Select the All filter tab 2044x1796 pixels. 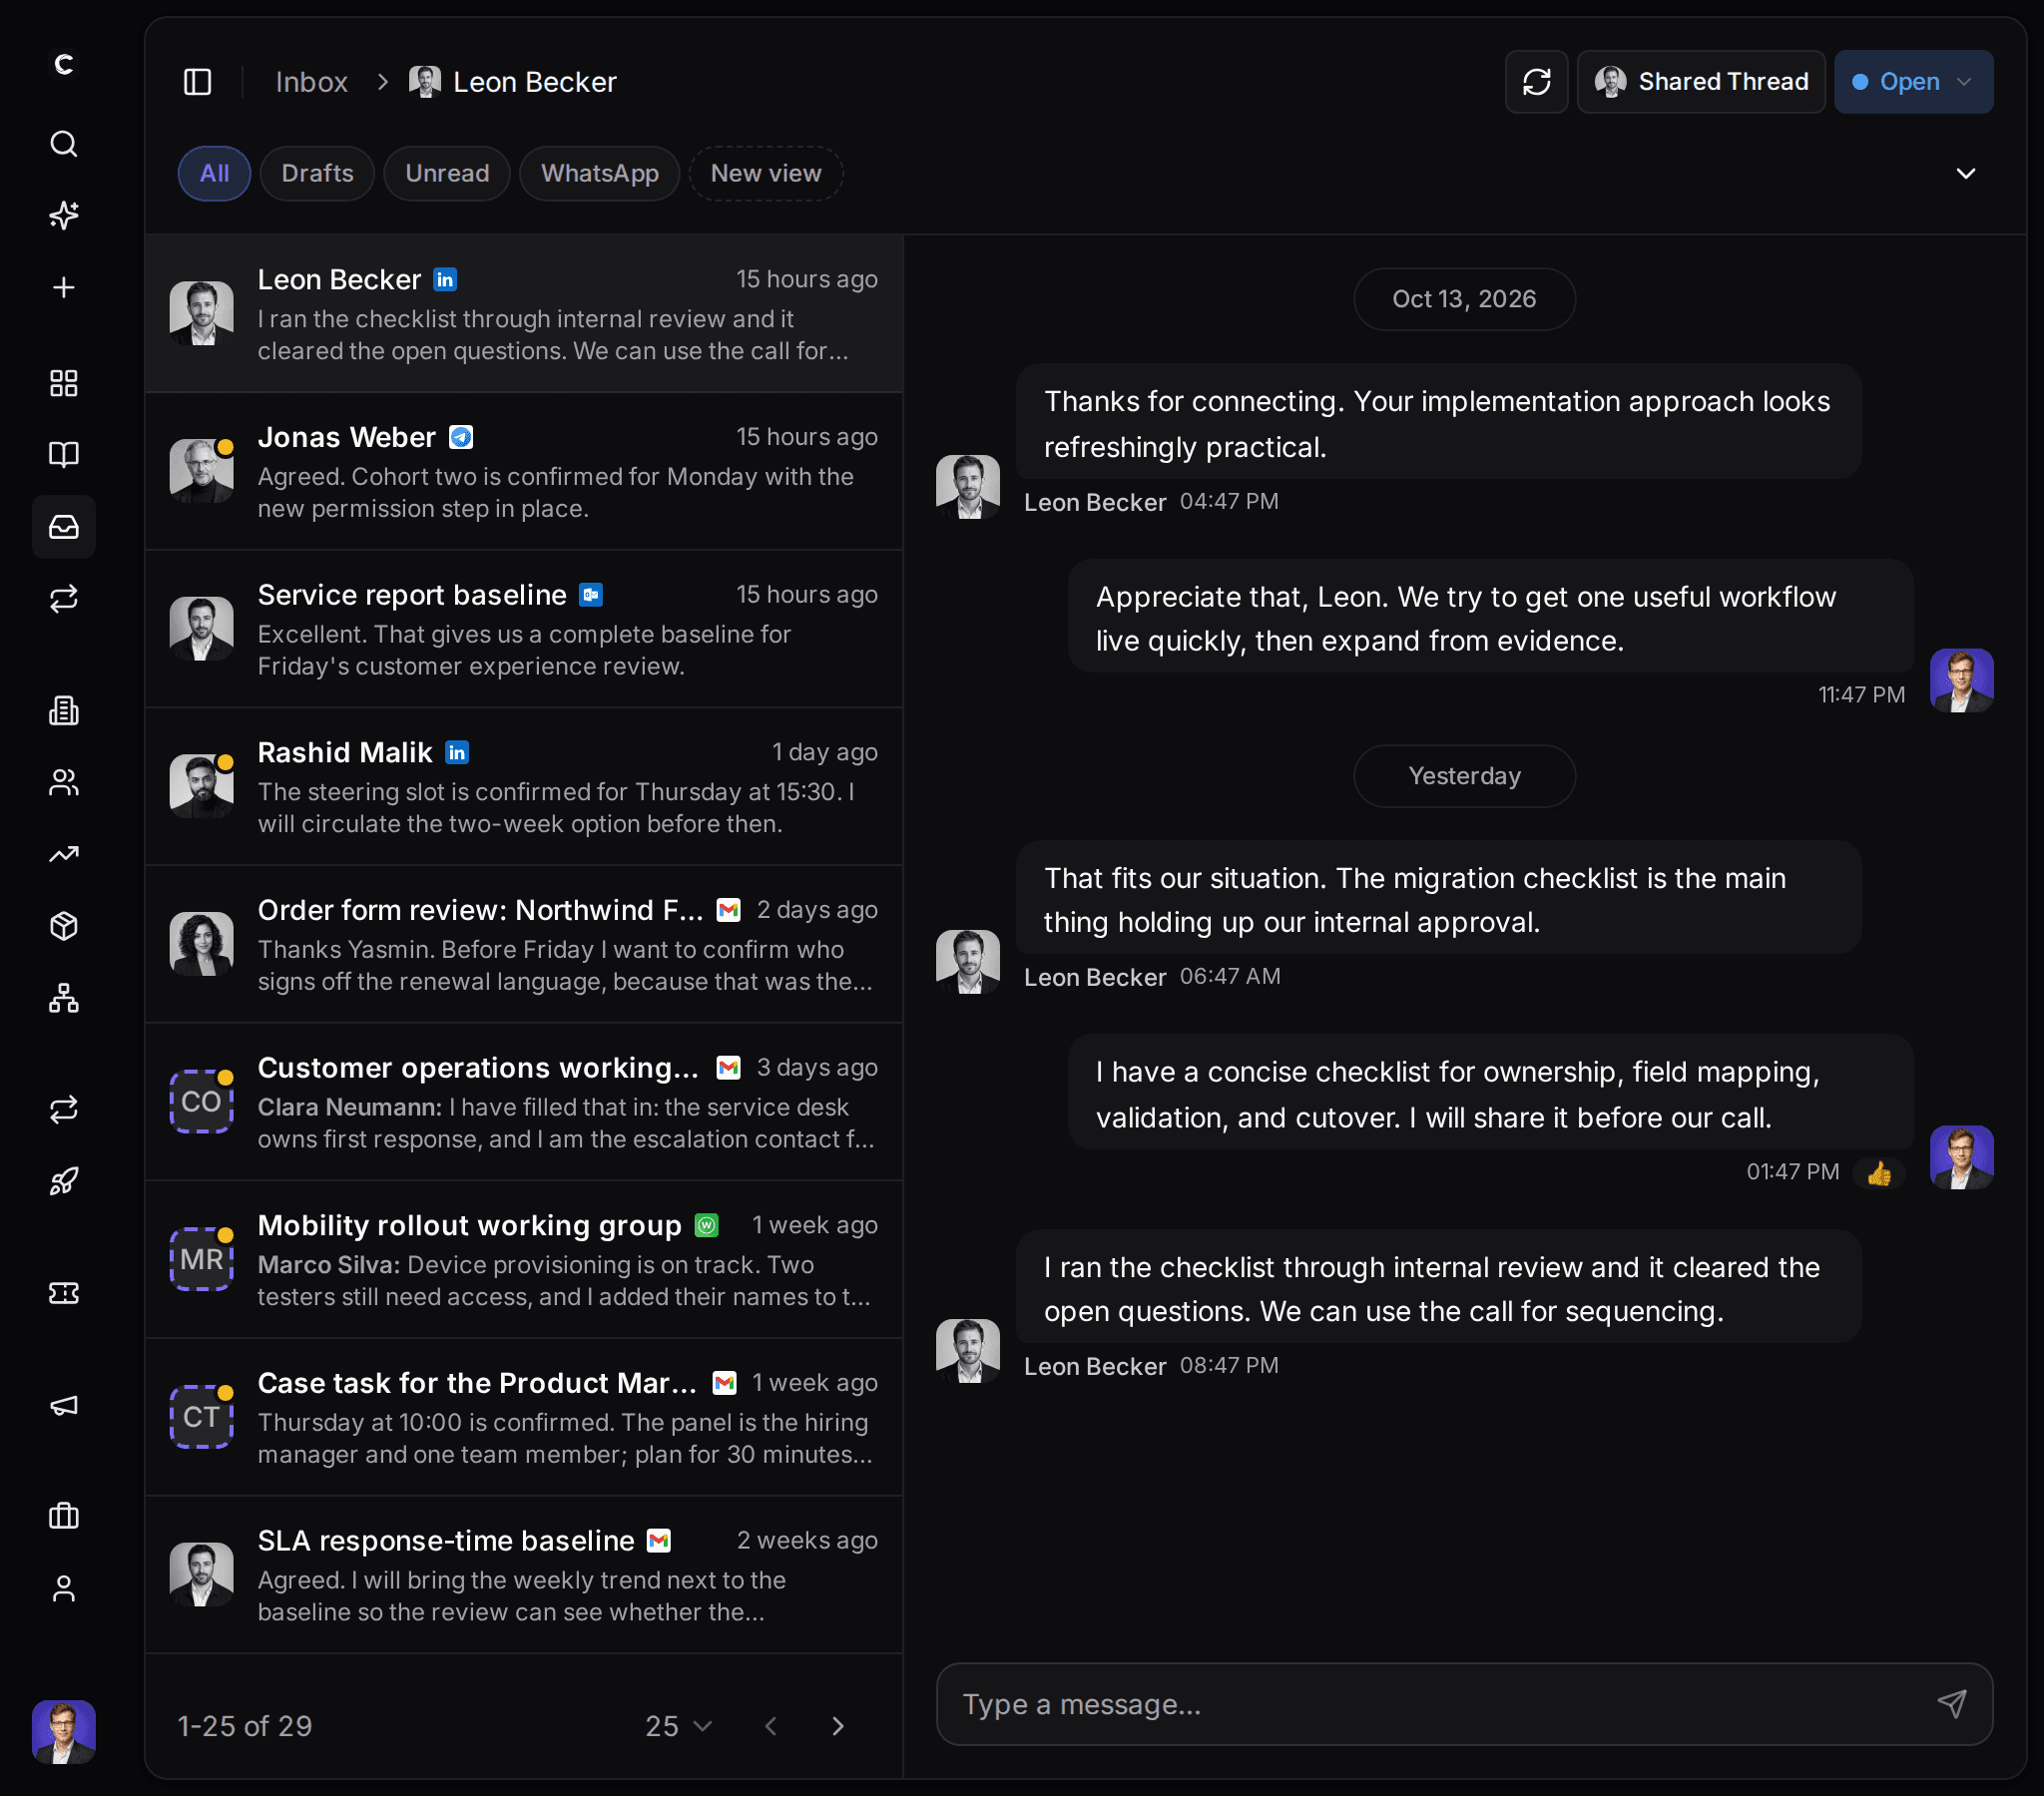[x=214, y=174]
